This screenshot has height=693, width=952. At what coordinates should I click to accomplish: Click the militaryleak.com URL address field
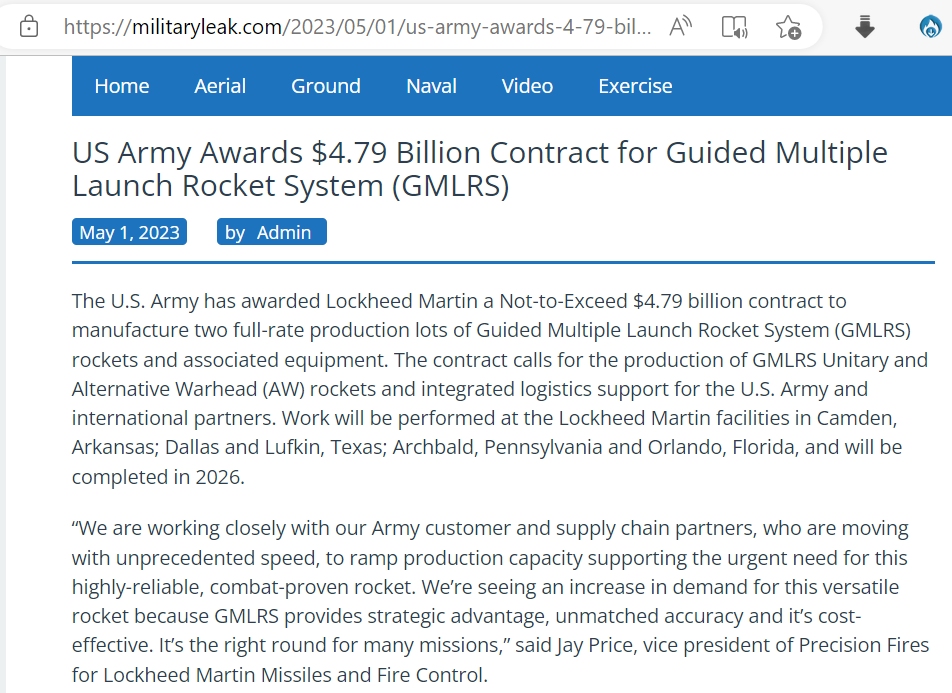pos(357,27)
